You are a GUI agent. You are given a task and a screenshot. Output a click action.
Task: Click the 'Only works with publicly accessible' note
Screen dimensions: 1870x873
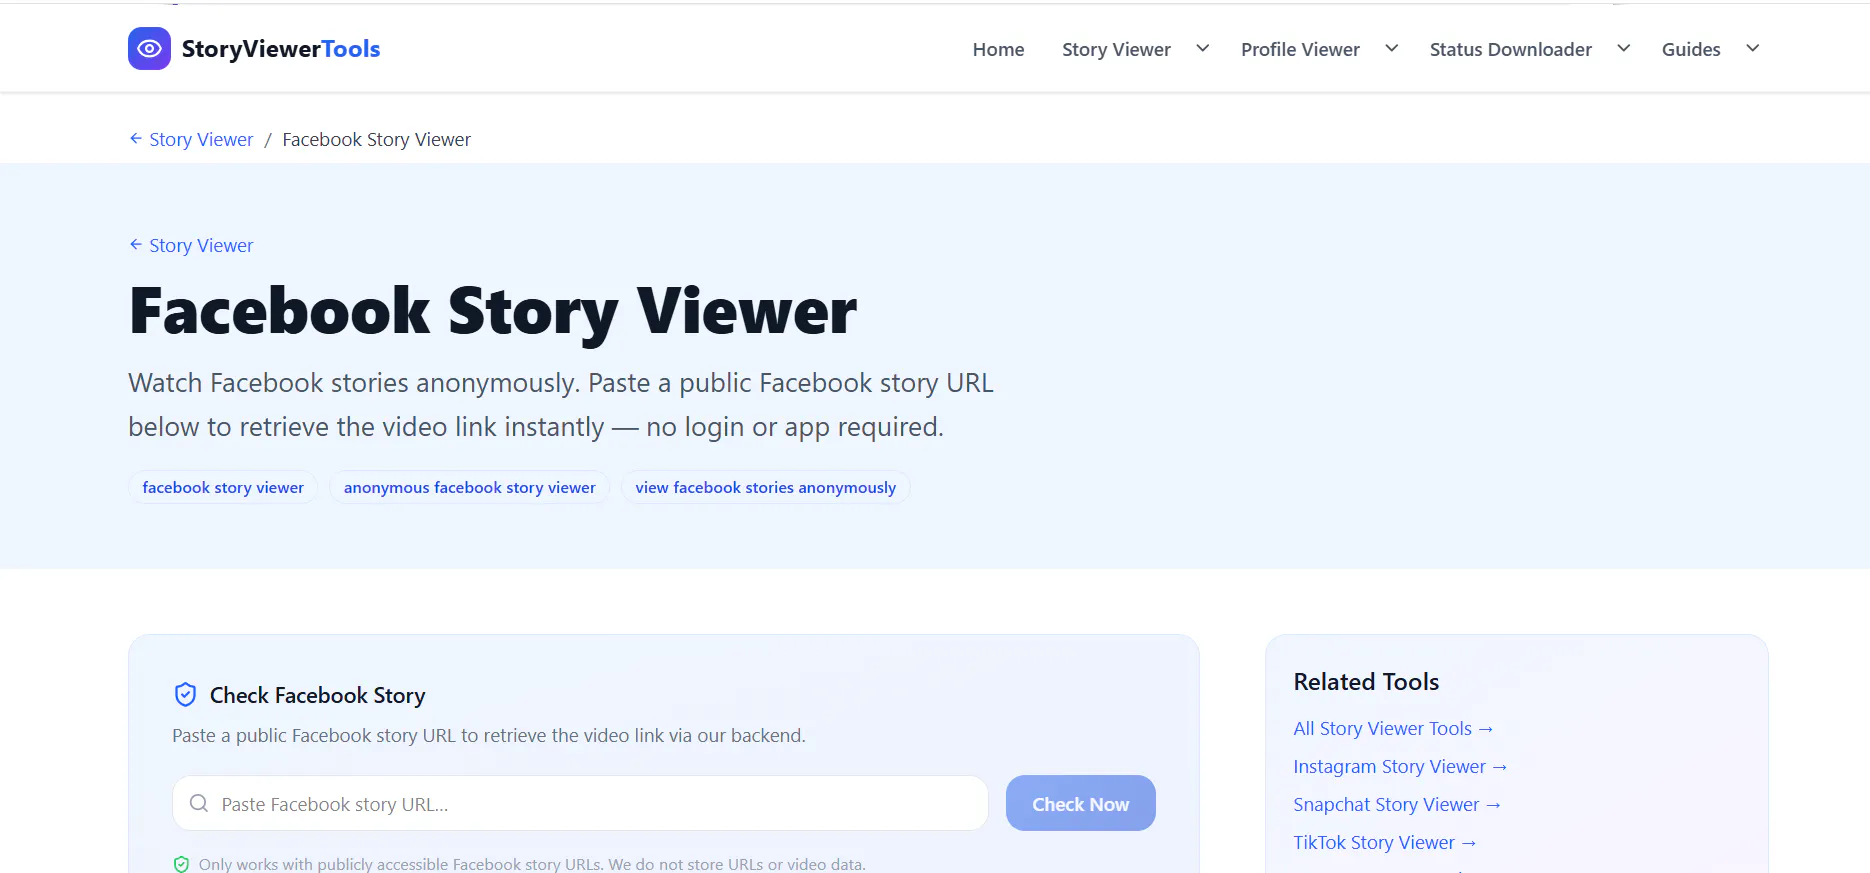coord(532,864)
